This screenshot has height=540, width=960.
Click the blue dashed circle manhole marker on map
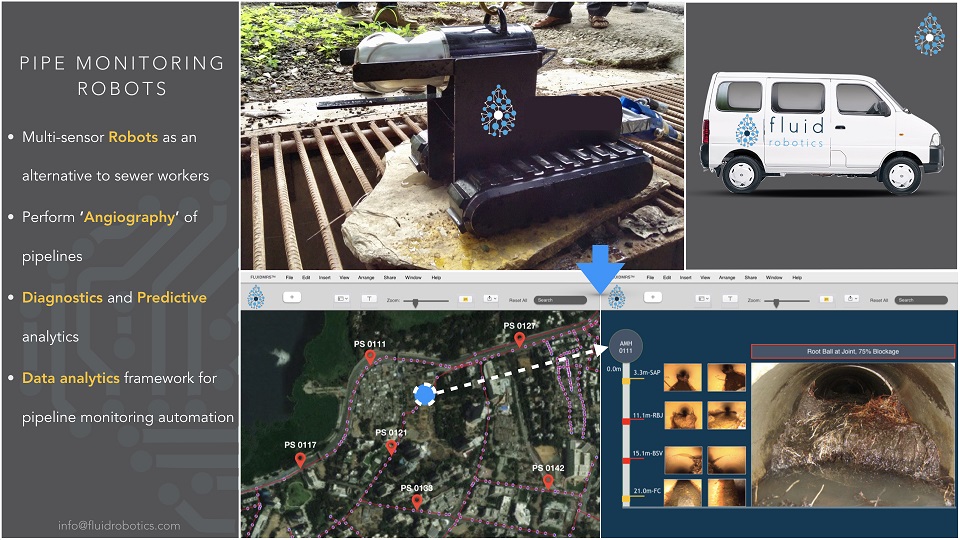click(x=424, y=395)
